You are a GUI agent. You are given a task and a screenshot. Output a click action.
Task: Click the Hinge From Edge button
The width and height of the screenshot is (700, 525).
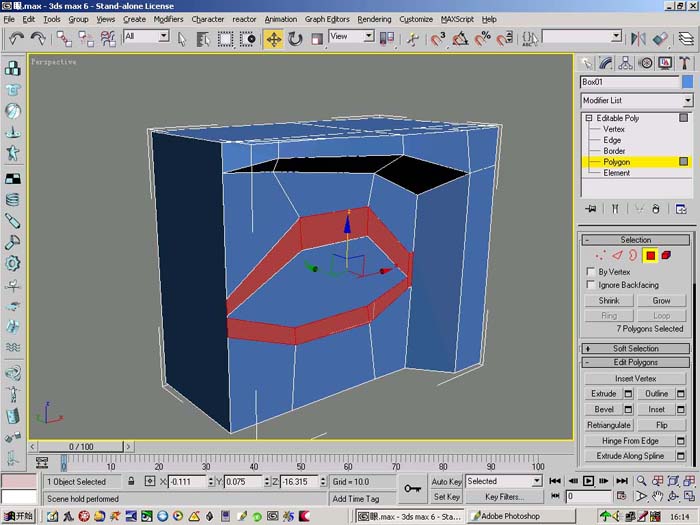(x=630, y=441)
